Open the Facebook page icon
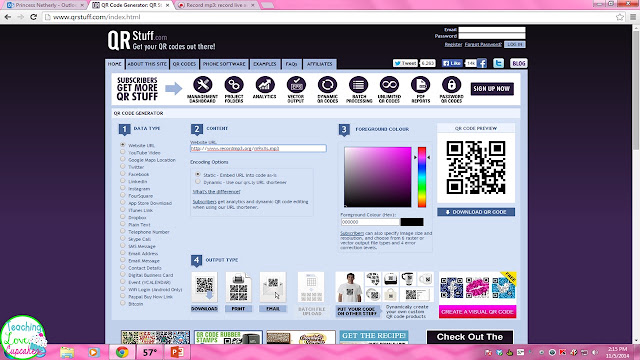Screen dimensions: 640x360 click(x=482, y=63)
